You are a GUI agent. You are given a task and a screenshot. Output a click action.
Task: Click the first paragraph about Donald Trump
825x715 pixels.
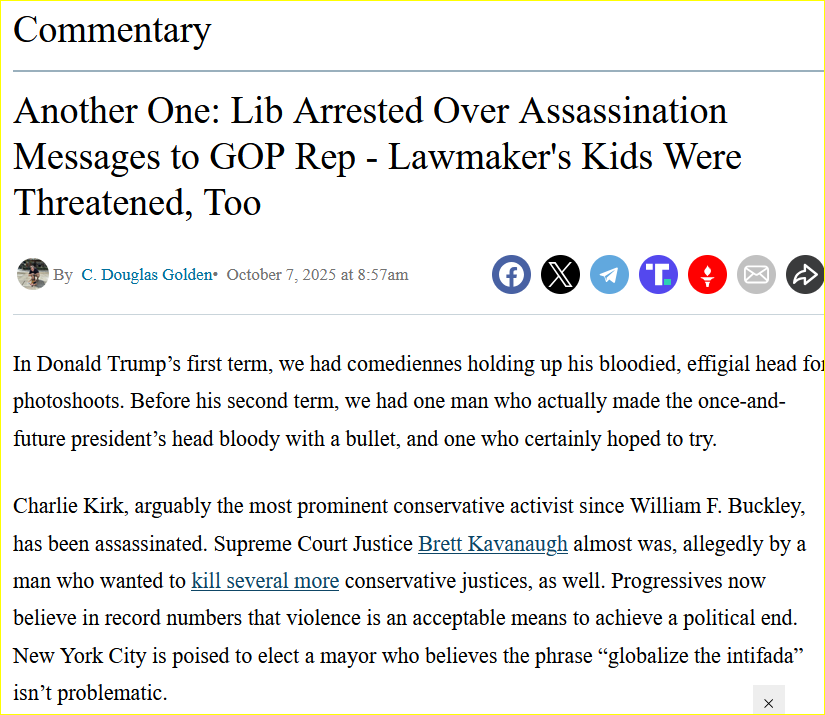tap(400, 402)
